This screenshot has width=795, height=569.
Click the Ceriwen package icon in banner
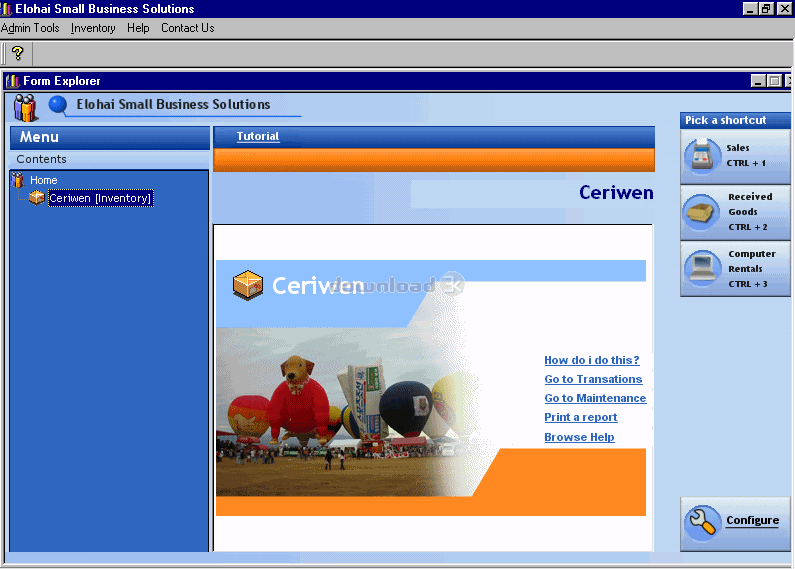(247, 285)
